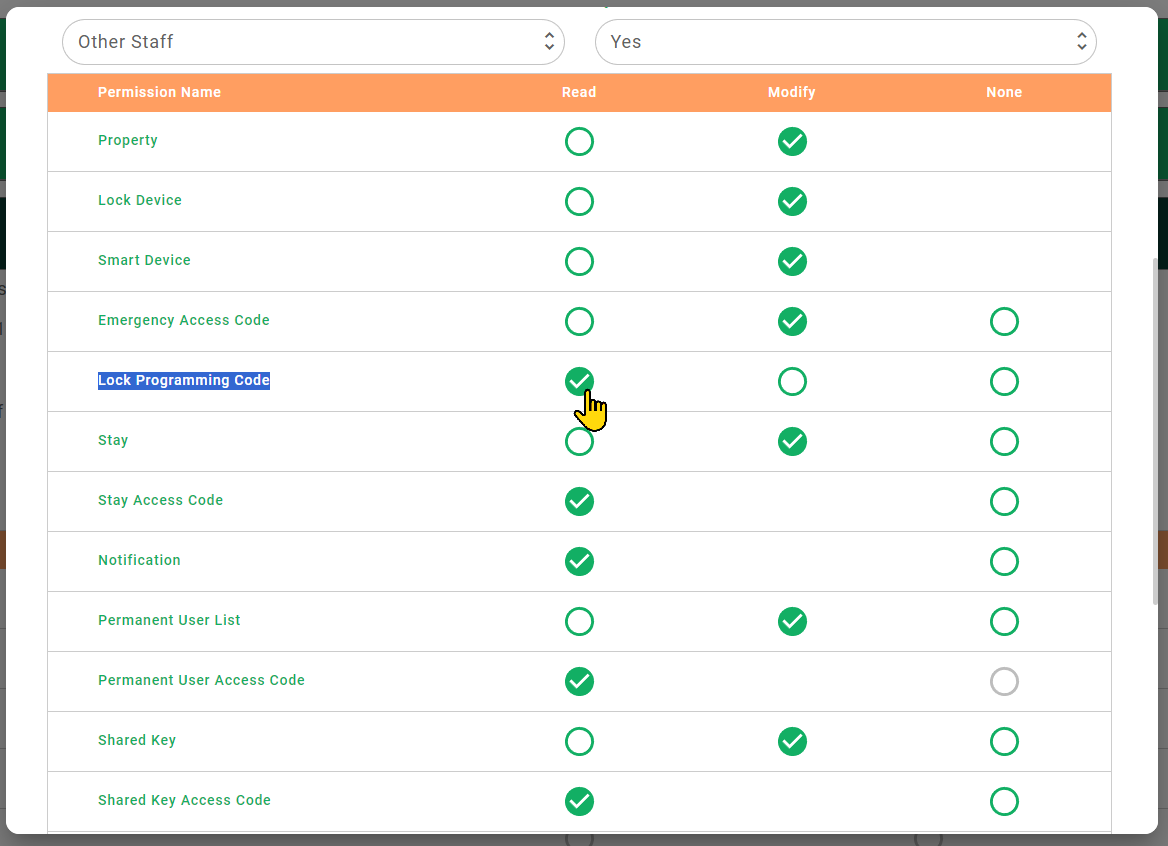The image size is (1168, 846).
Task: Select None for Stay permission
Action: [x=1004, y=442]
